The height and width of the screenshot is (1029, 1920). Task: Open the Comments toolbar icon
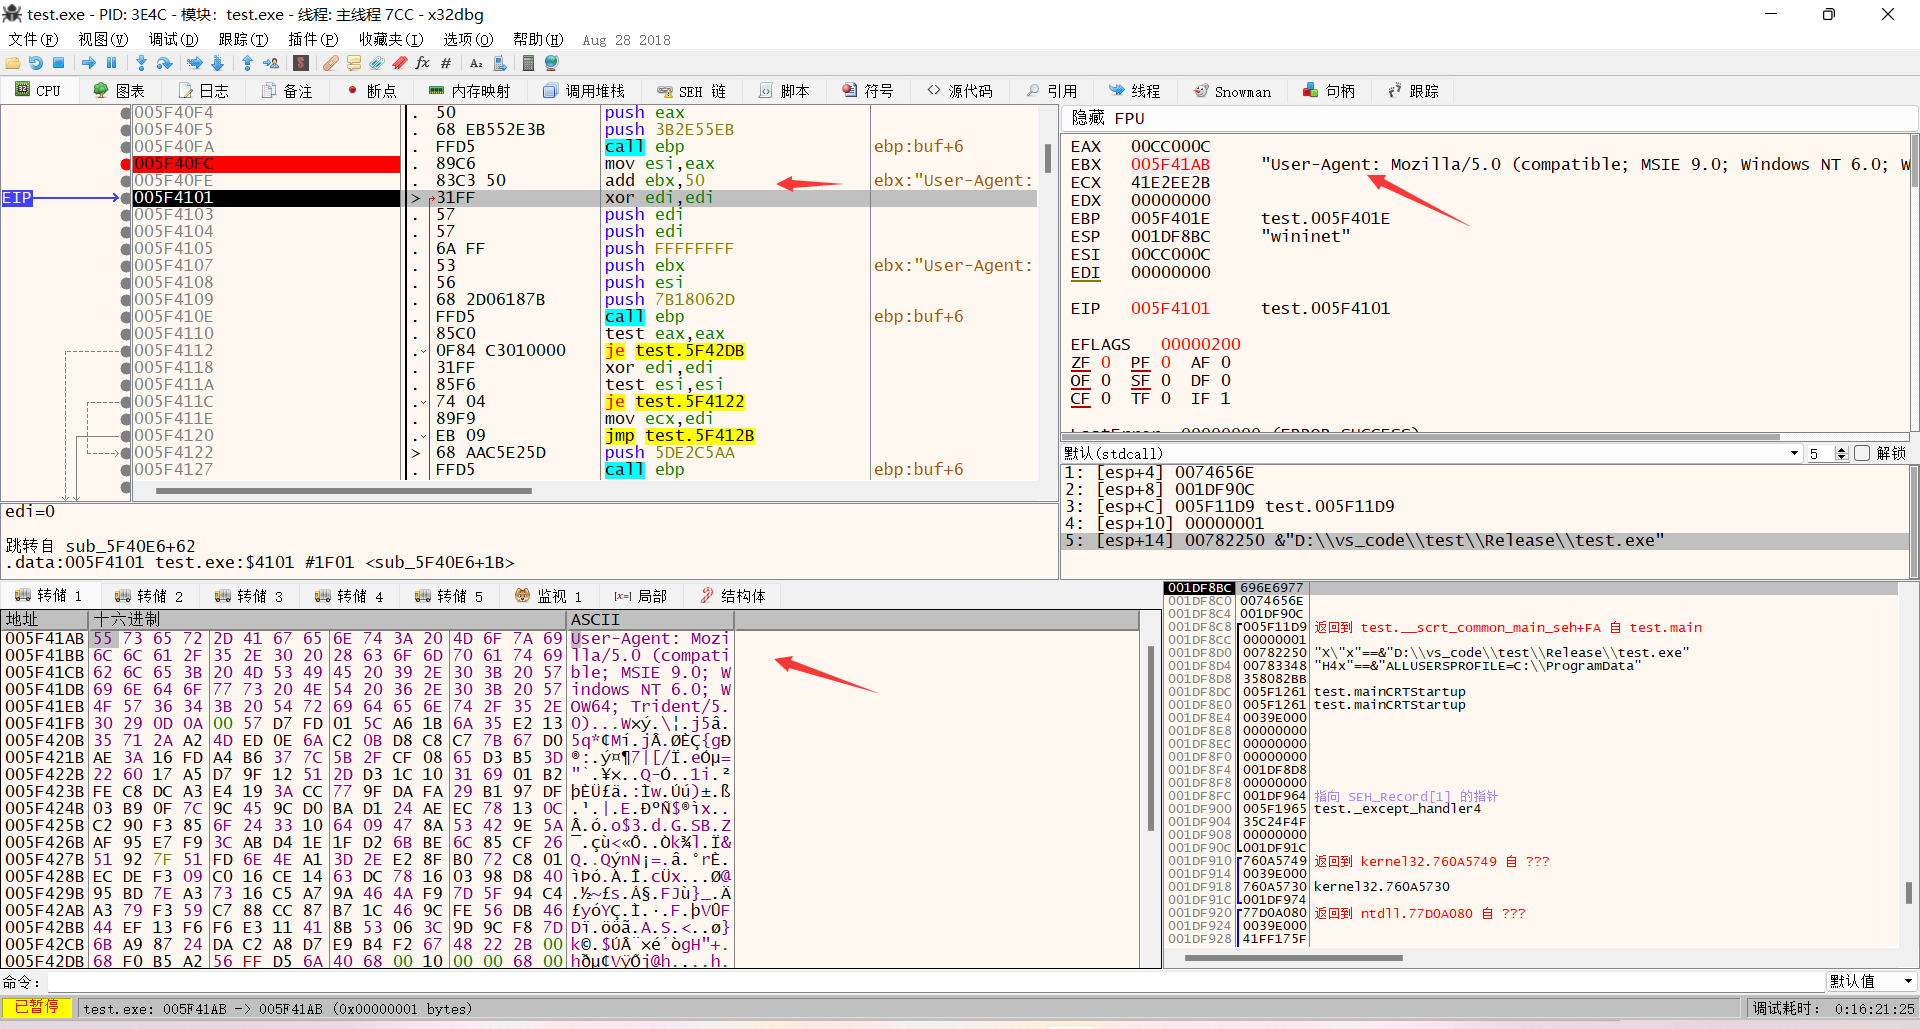coord(354,63)
